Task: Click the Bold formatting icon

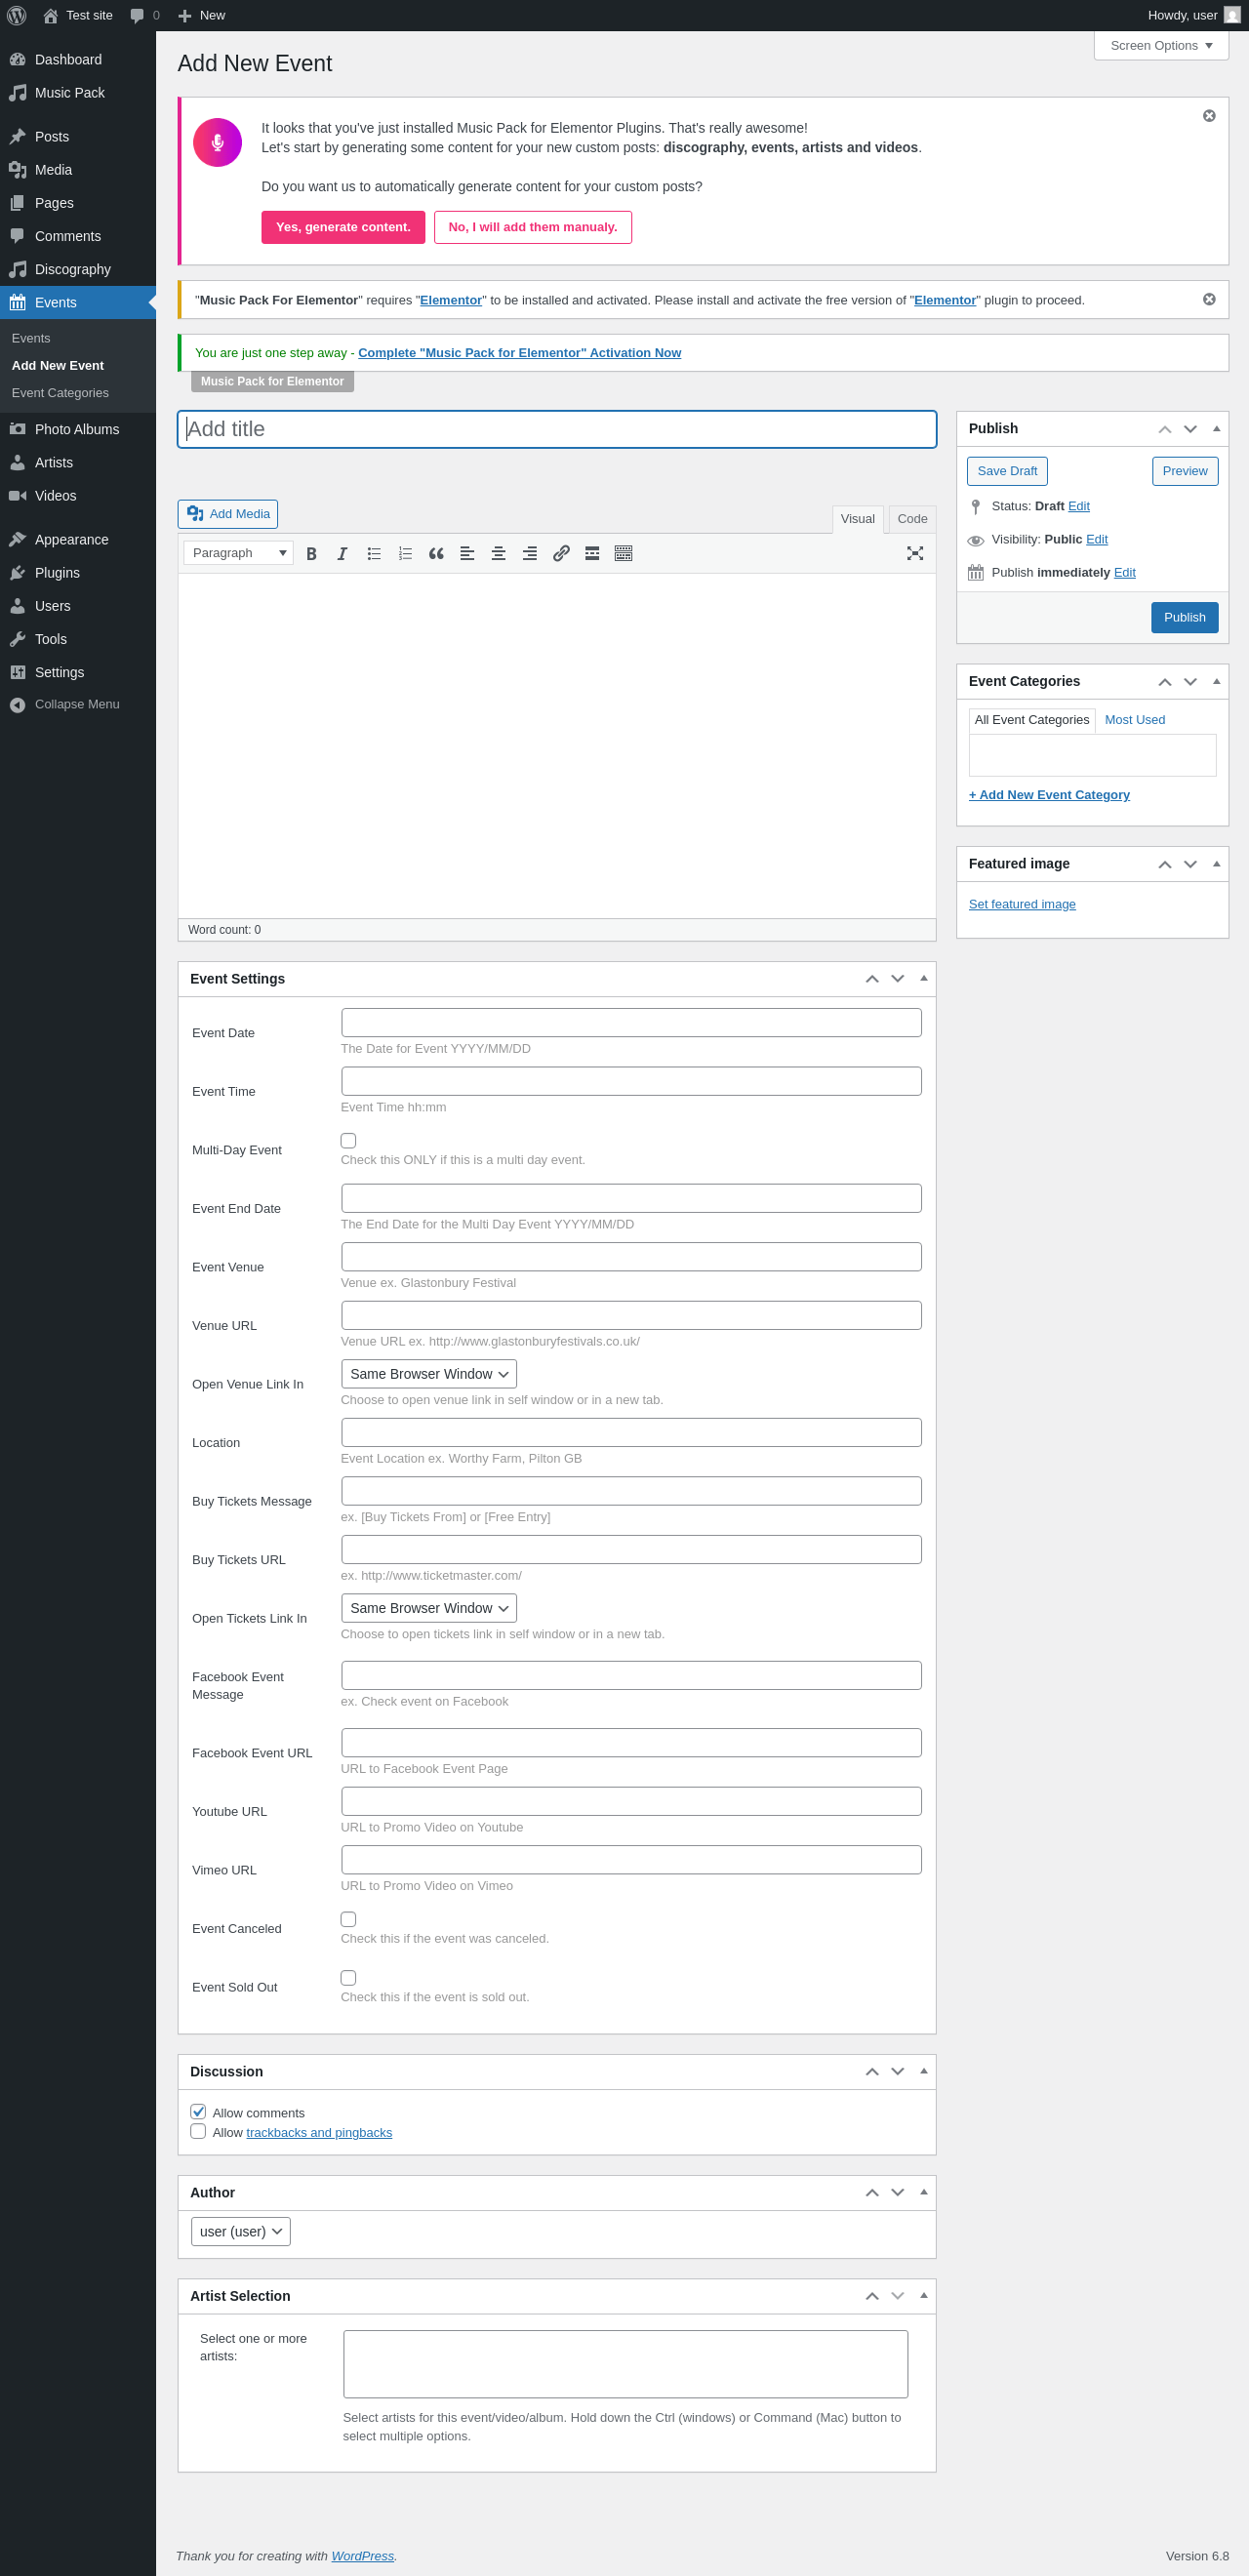Action: [311, 553]
